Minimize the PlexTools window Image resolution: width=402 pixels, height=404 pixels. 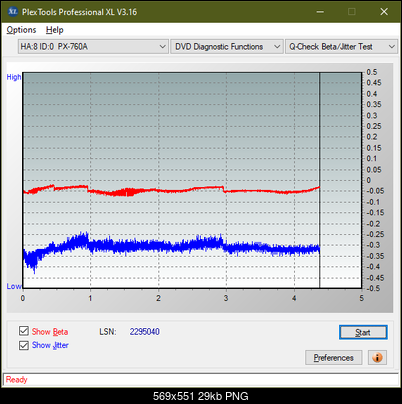320,12
